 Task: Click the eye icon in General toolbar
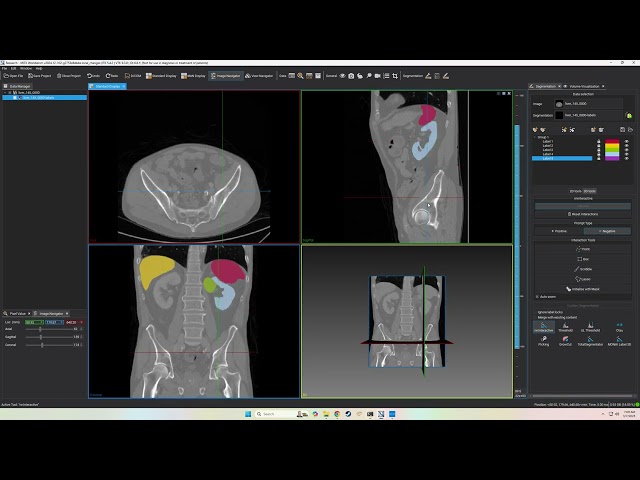tap(342, 76)
